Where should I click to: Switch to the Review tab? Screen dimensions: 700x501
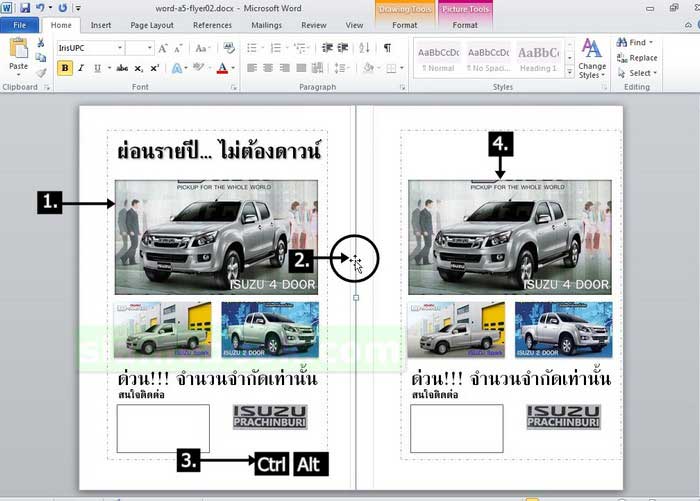pyautogui.click(x=313, y=25)
